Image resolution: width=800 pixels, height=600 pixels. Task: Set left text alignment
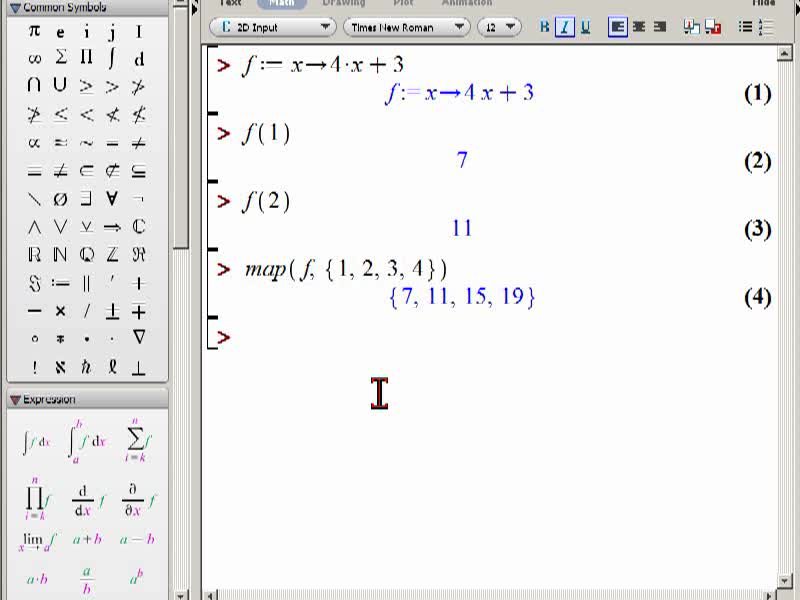(x=617, y=27)
